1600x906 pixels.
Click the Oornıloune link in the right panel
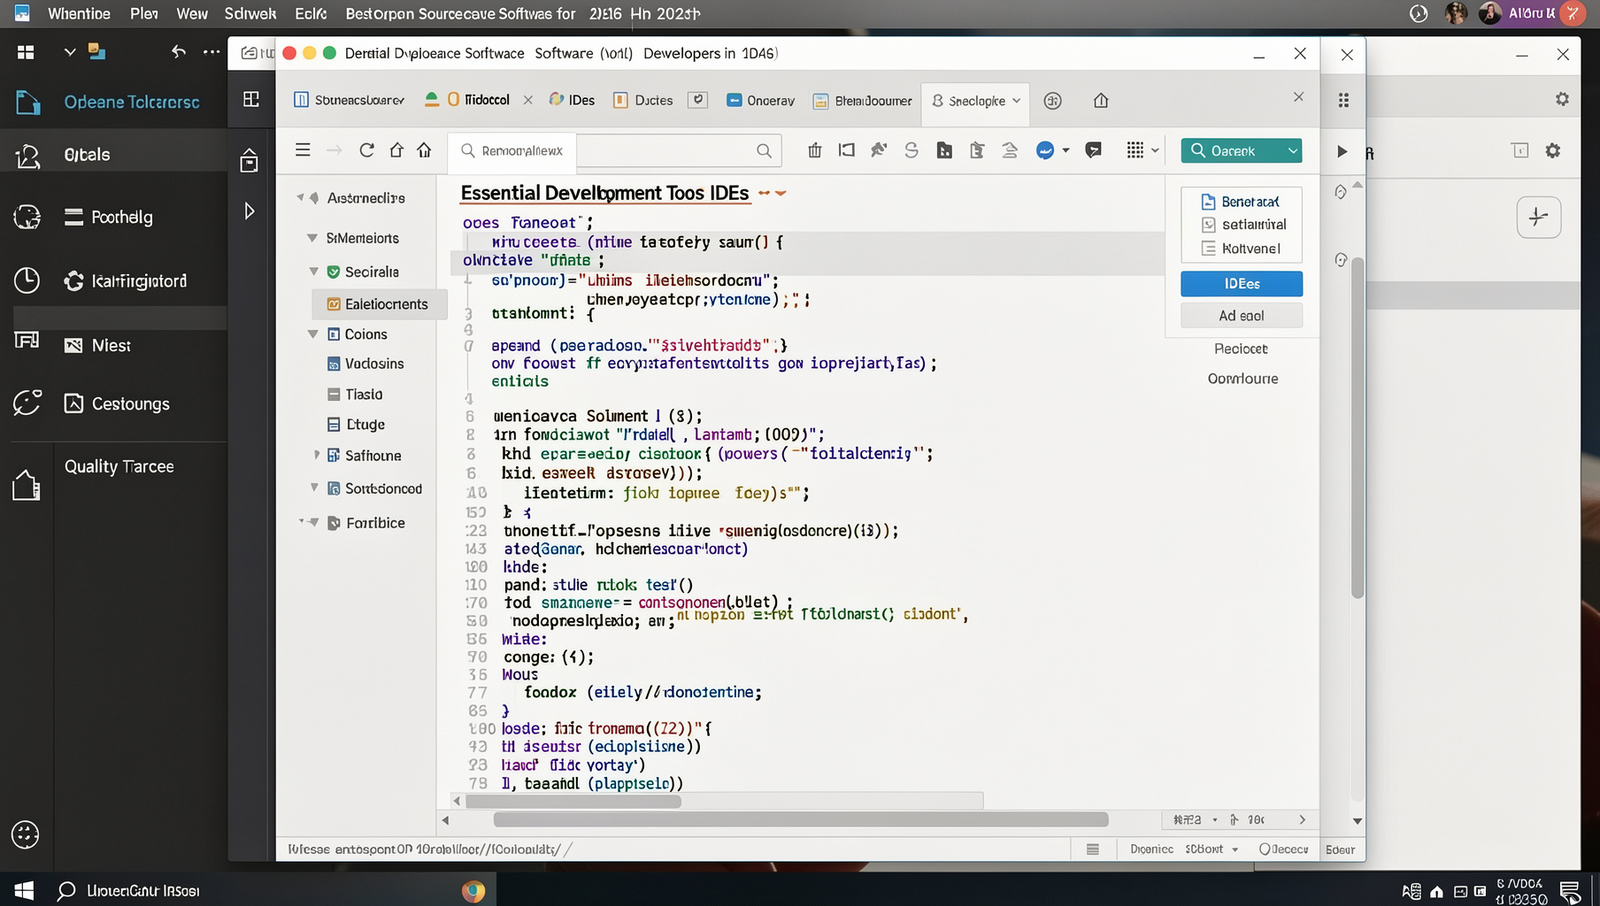pyautogui.click(x=1243, y=379)
